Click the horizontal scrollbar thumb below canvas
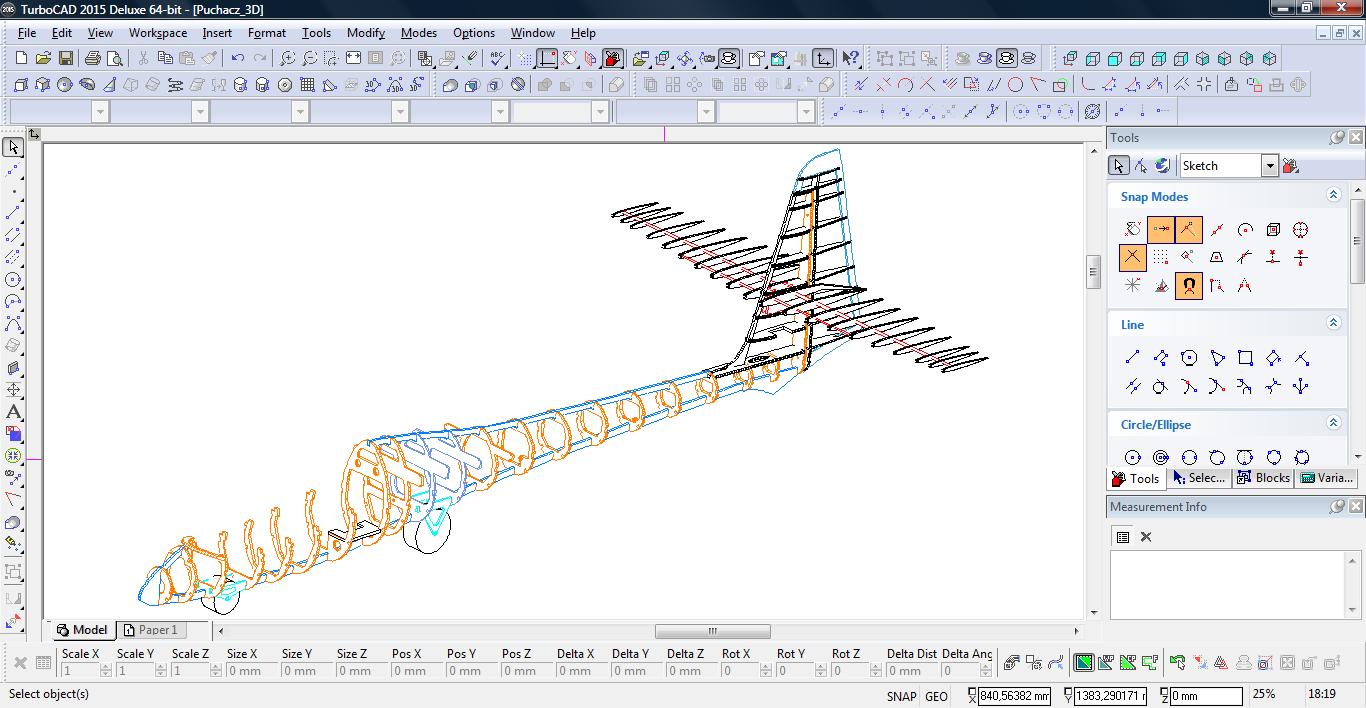This screenshot has width=1366, height=708. click(712, 631)
